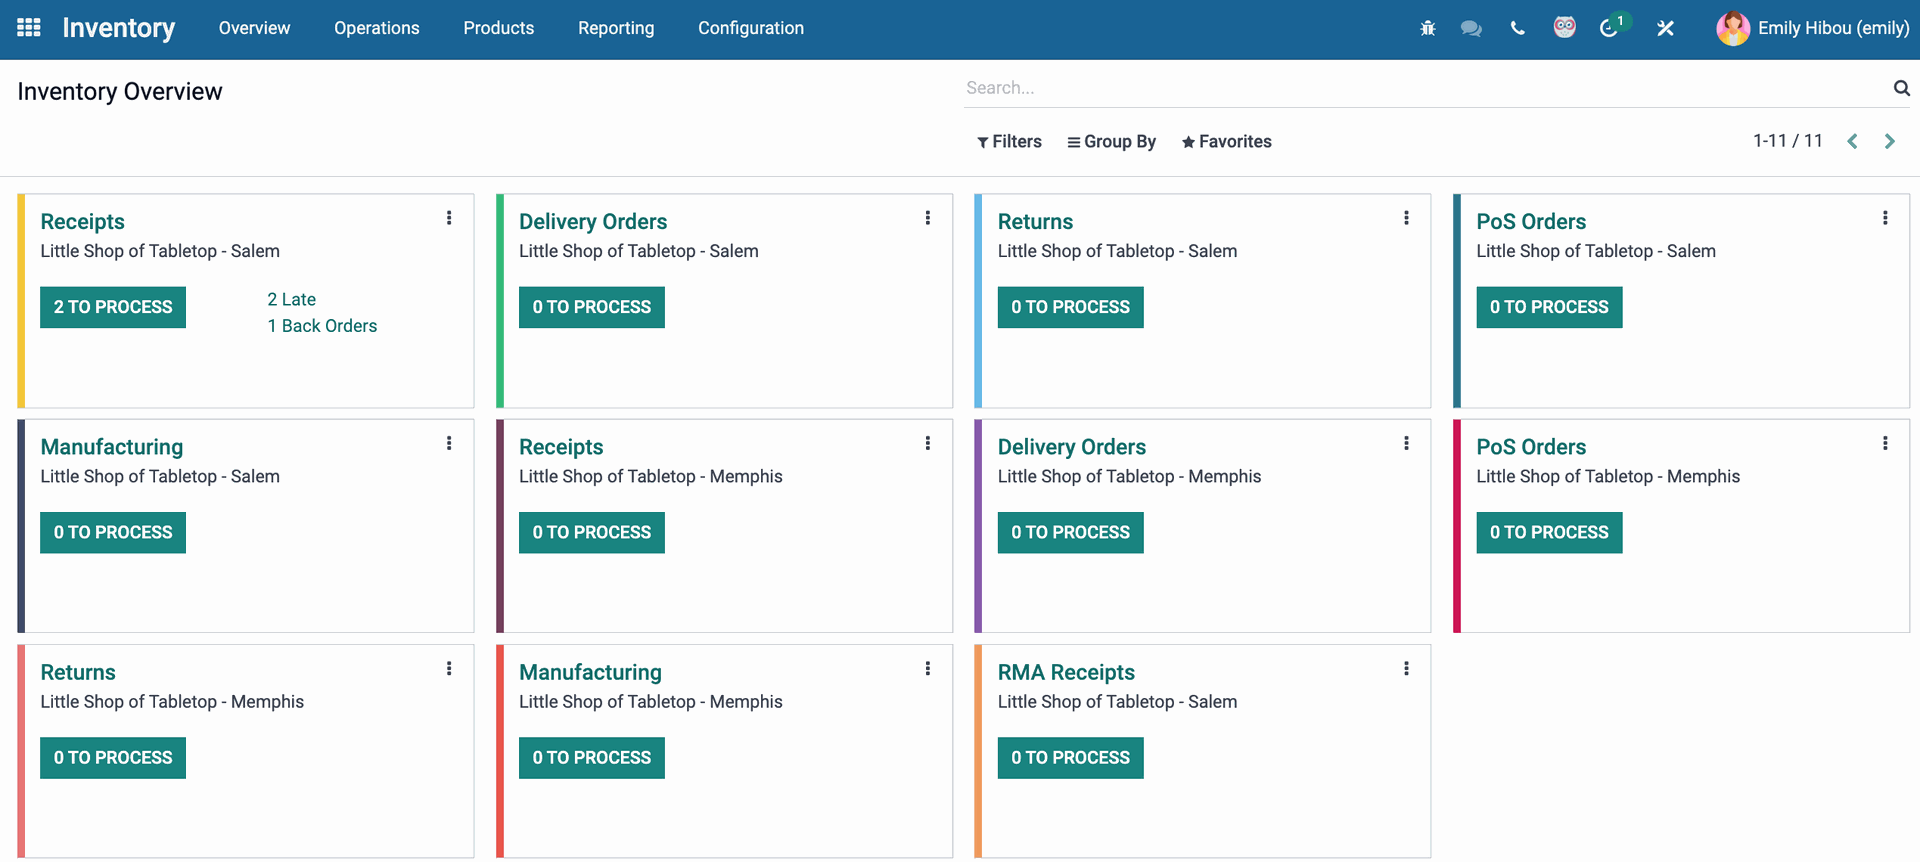Open activities clock icon with badge

click(1610, 28)
